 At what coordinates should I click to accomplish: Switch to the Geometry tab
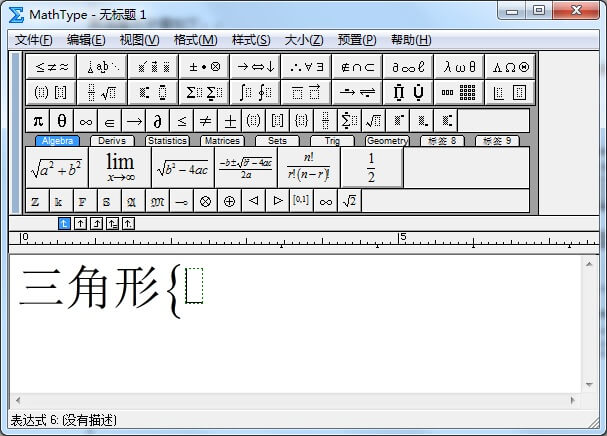[x=387, y=141]
